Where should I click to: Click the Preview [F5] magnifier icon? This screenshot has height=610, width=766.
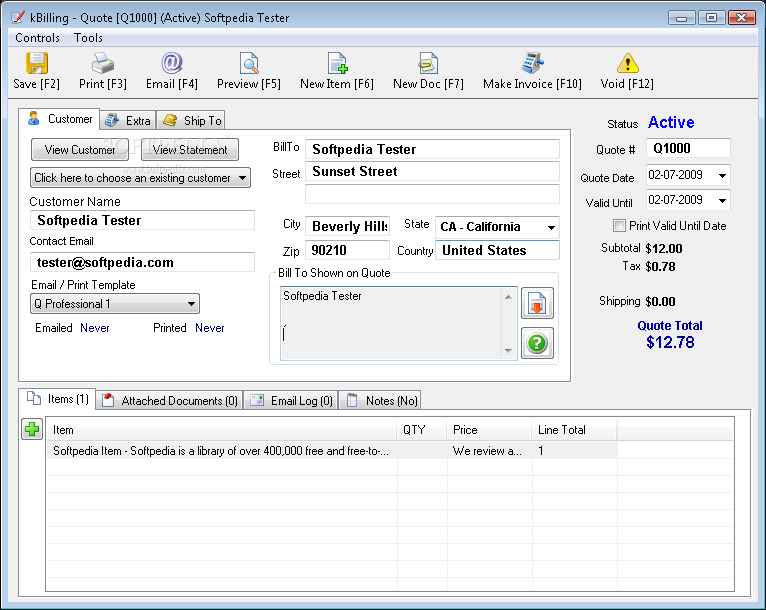coord(249,63)
